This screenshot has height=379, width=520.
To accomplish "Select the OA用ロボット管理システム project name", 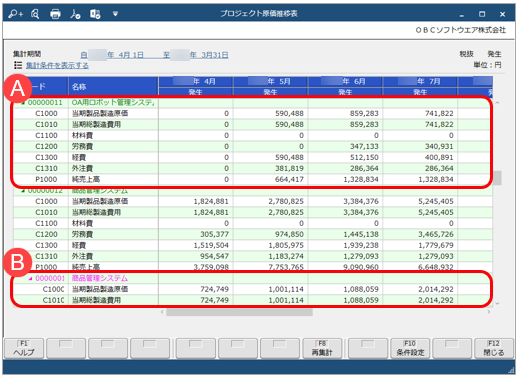I will [113, 103].
